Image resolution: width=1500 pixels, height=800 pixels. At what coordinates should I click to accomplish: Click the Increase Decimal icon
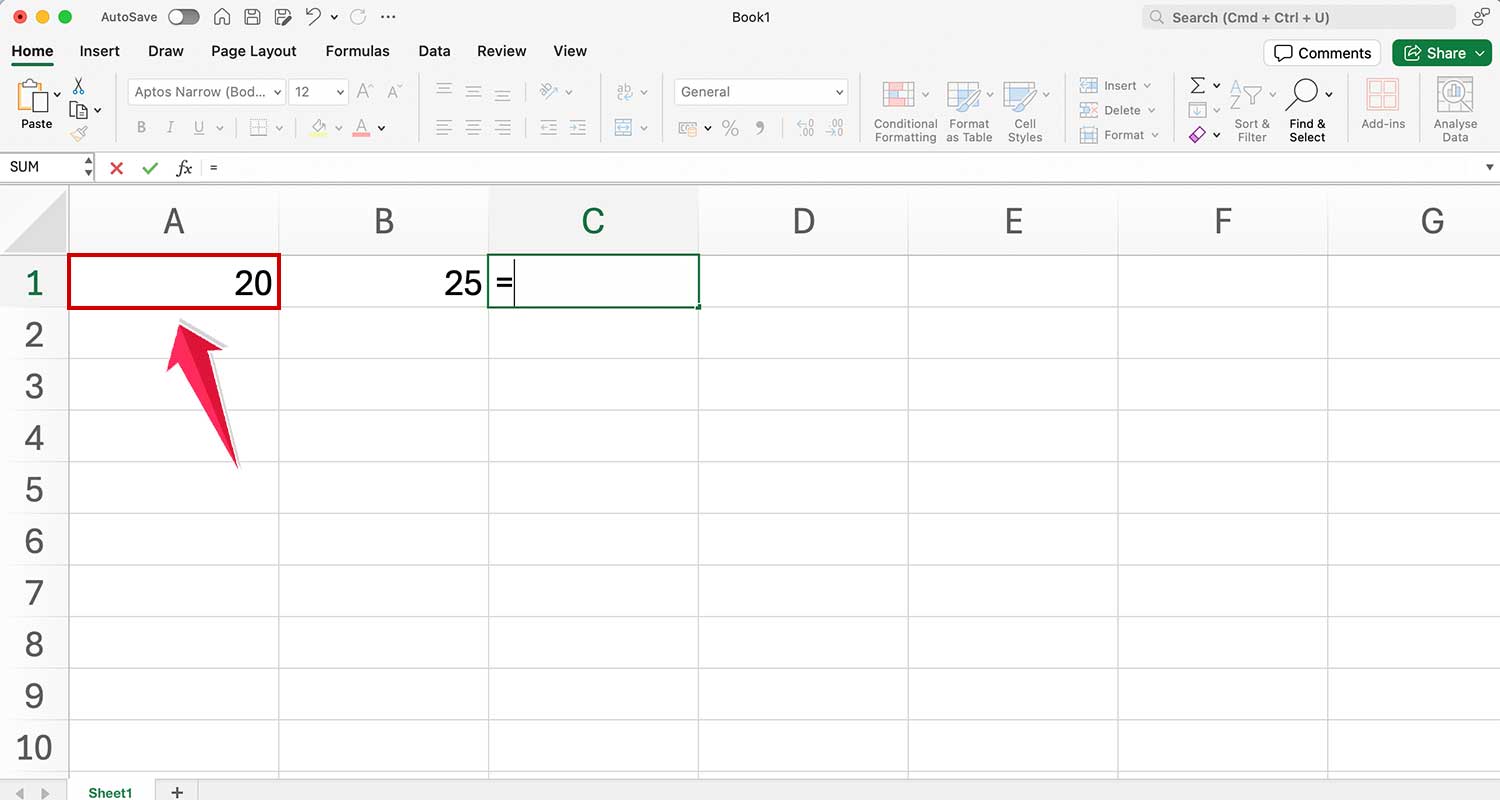coord(805,128)
